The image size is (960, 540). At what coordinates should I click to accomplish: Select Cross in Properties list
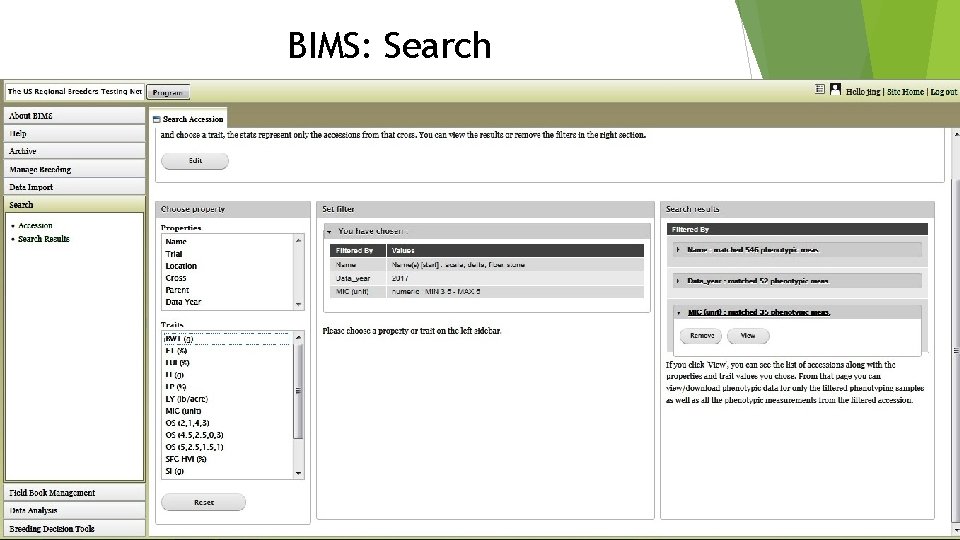click(176, 278)
